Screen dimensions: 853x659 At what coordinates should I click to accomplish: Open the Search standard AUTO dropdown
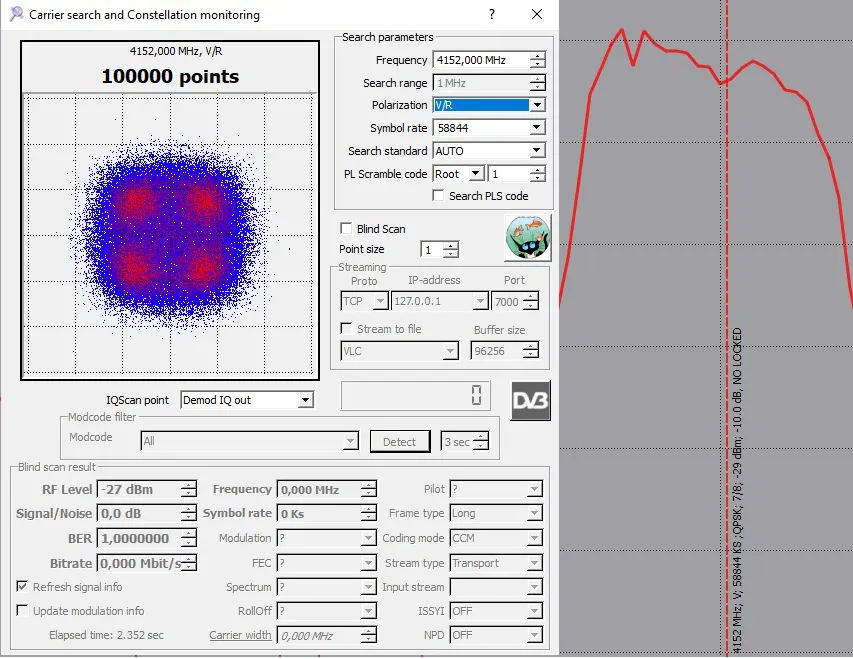[537, 151]
